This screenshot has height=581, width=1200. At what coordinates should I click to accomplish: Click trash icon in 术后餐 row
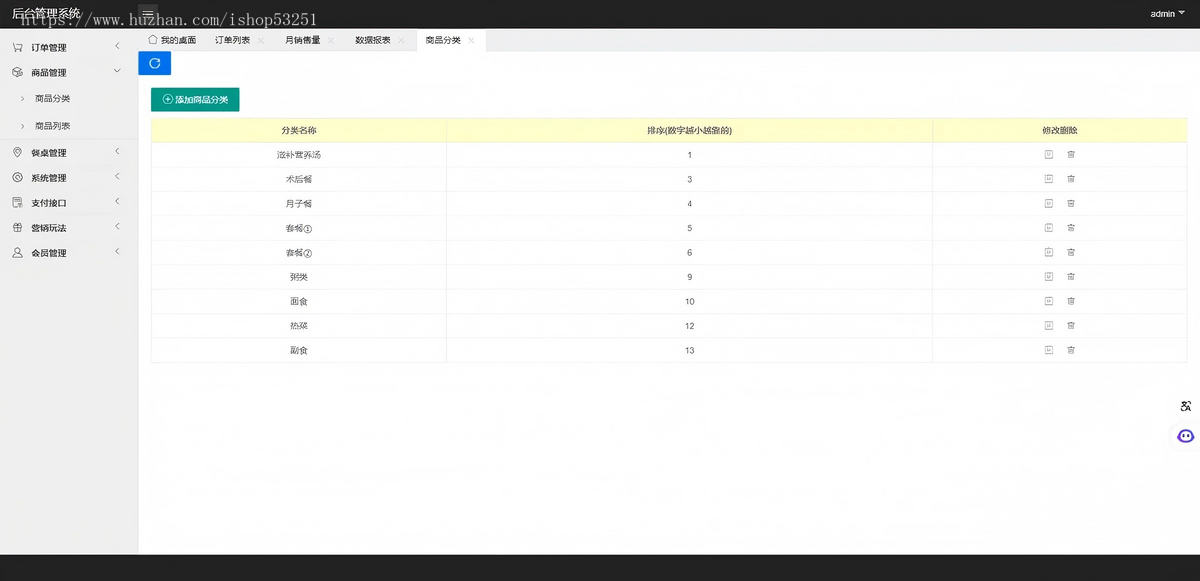coord(1071,179)
